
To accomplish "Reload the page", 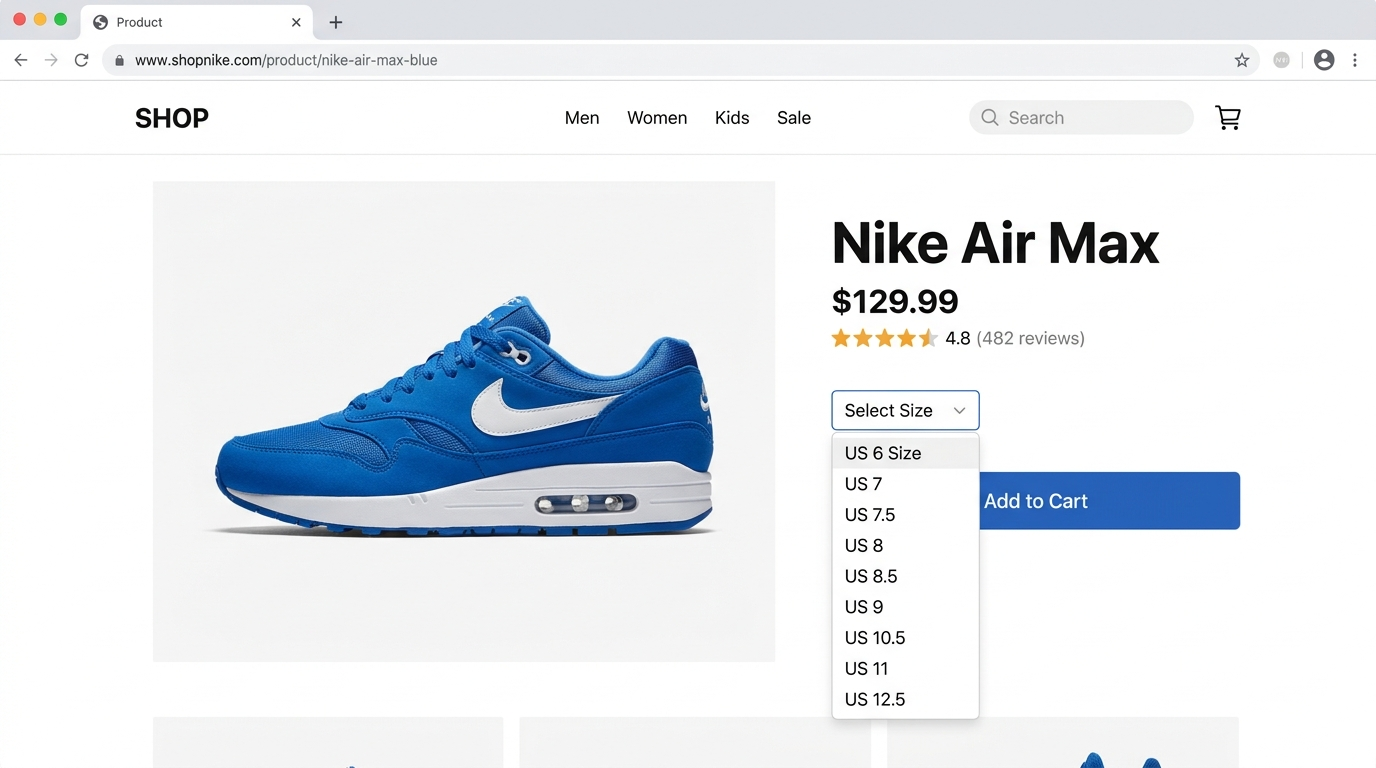I will pos(82,60).
